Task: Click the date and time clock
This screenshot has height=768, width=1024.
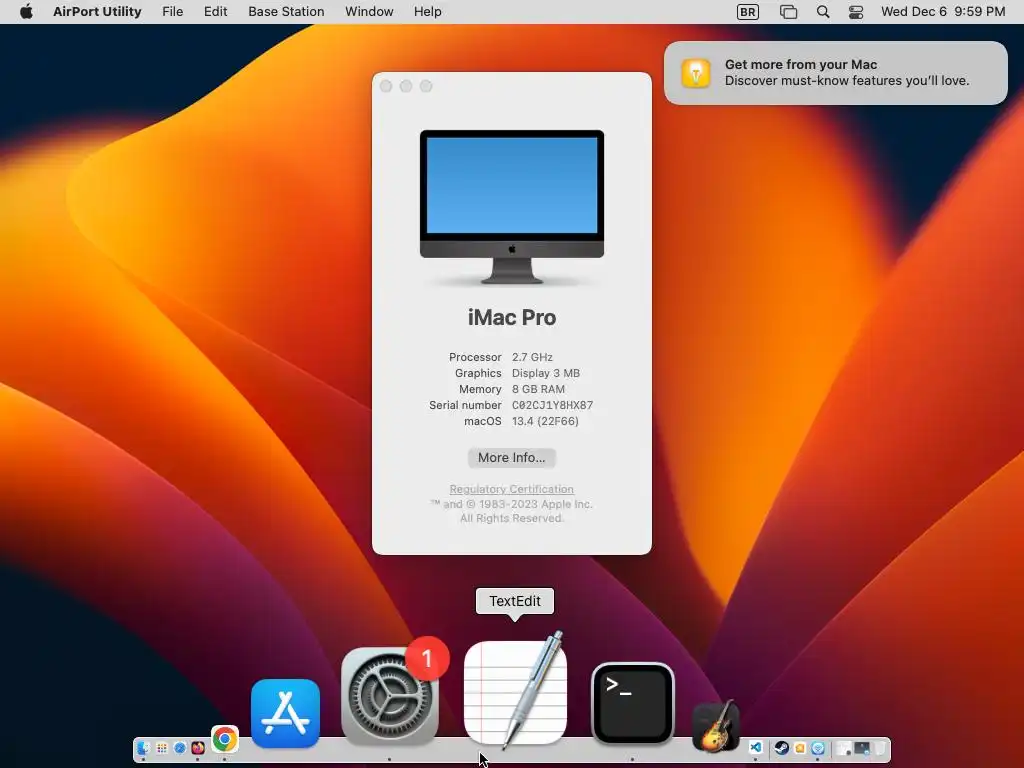Action: (x=943, y=12)
